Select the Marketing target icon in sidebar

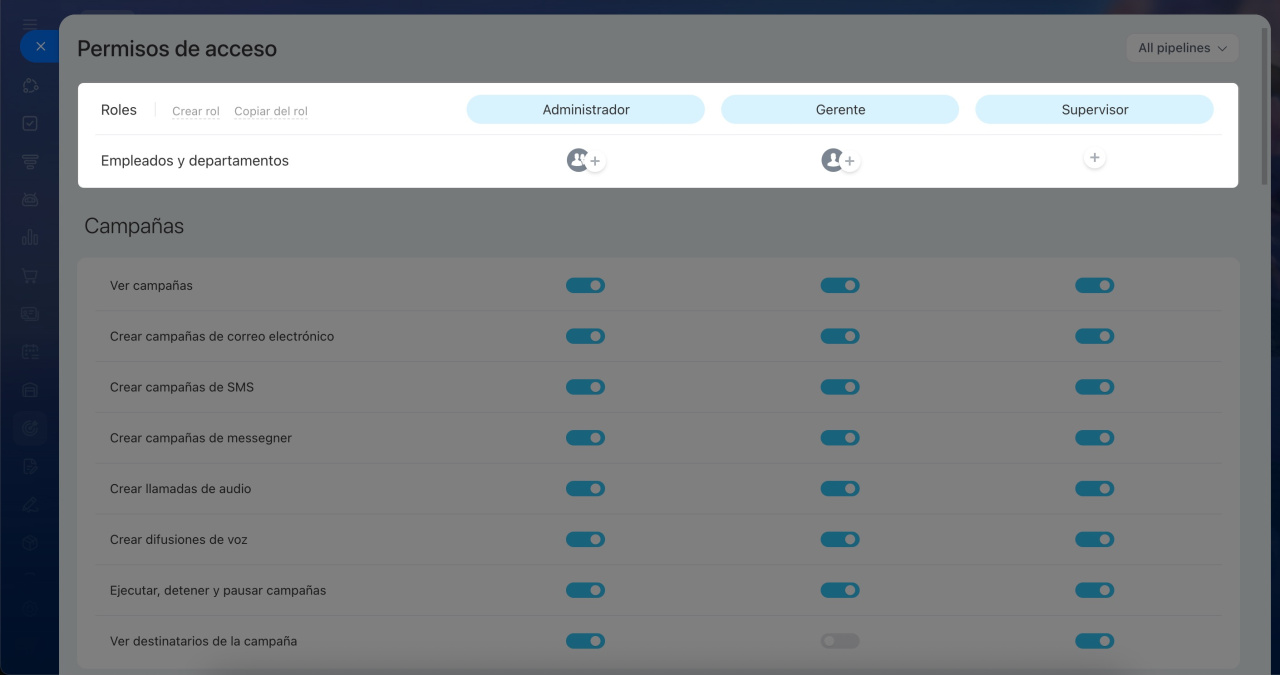30,428
